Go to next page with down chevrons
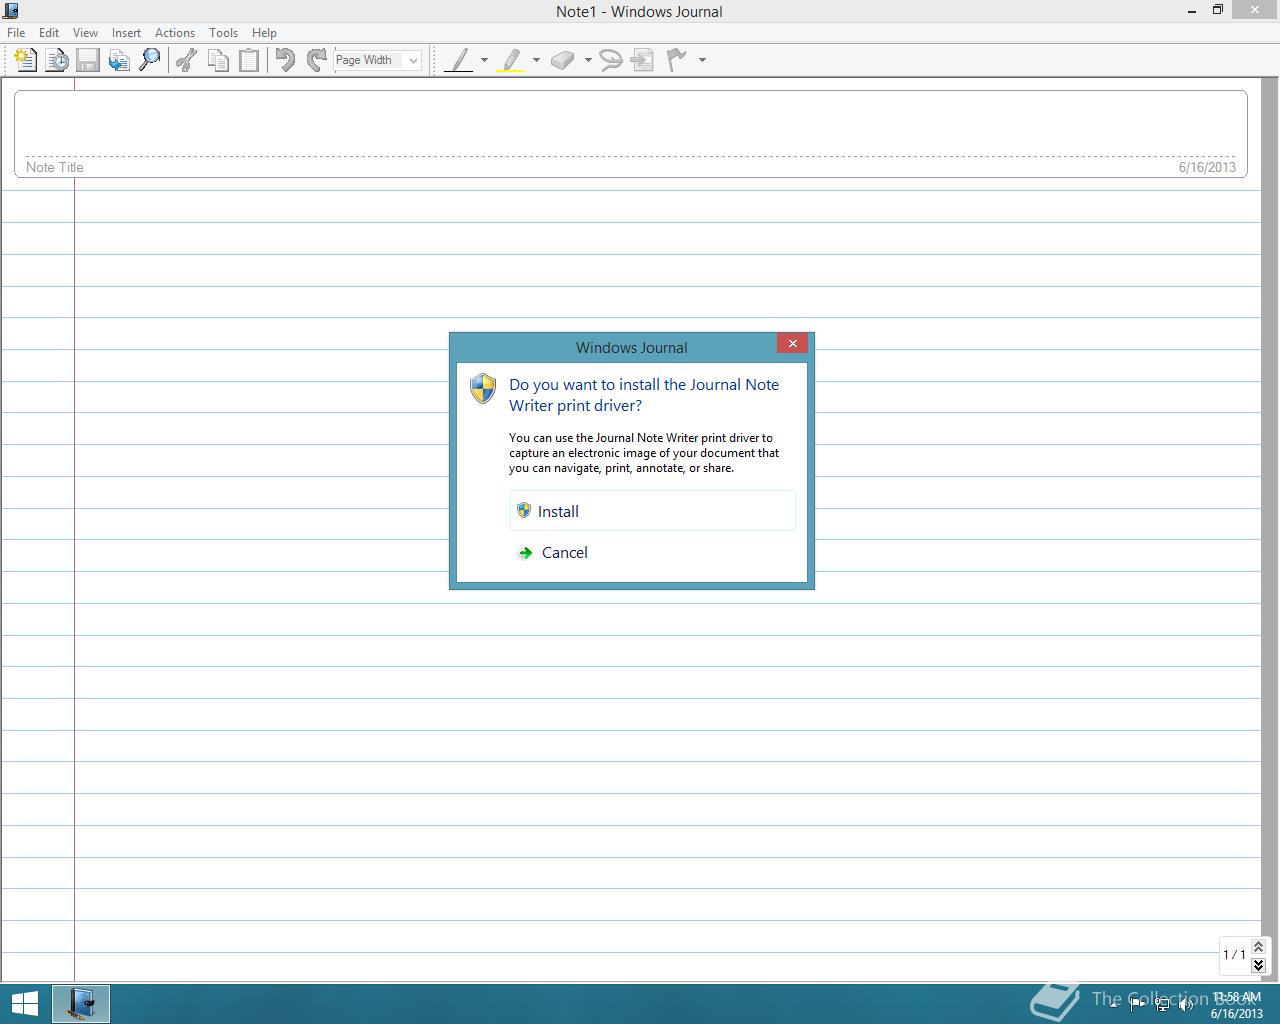This screenshot has width=1280, height=1024. click(x=1258, y=965)
